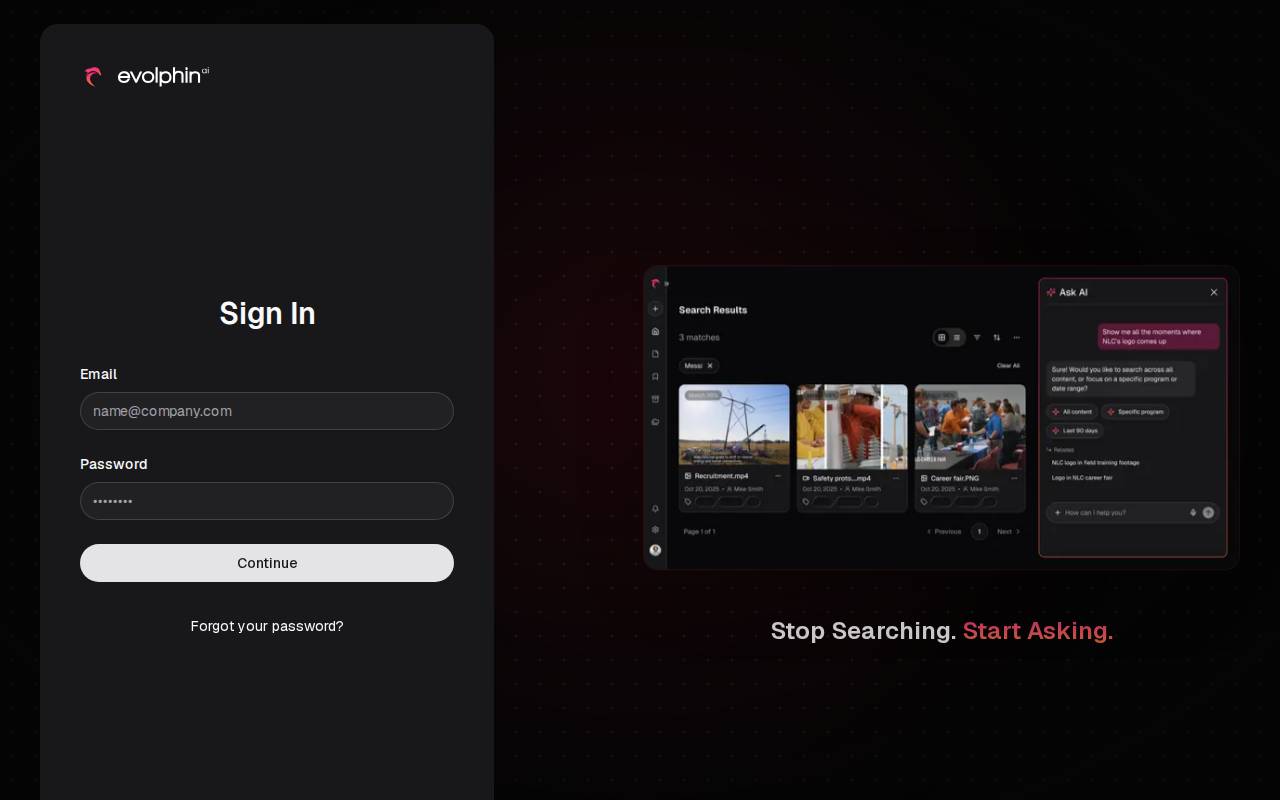Viewport: 1280px width, 800px height.
Task: Click the product preview screenshot image
Action: pos(941,418)
